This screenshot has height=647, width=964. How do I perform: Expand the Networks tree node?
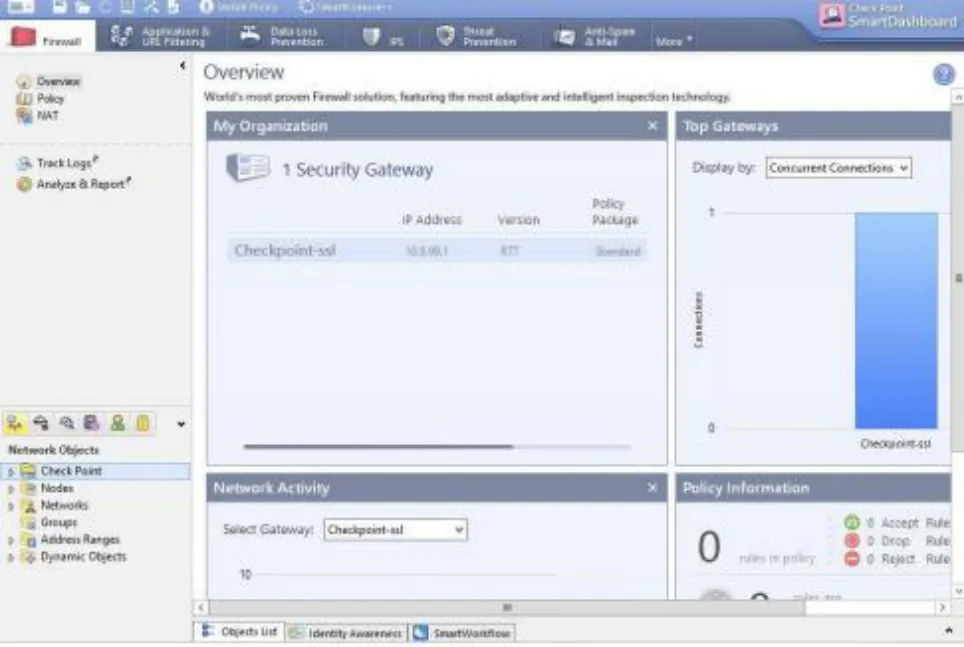coord(10,506)
